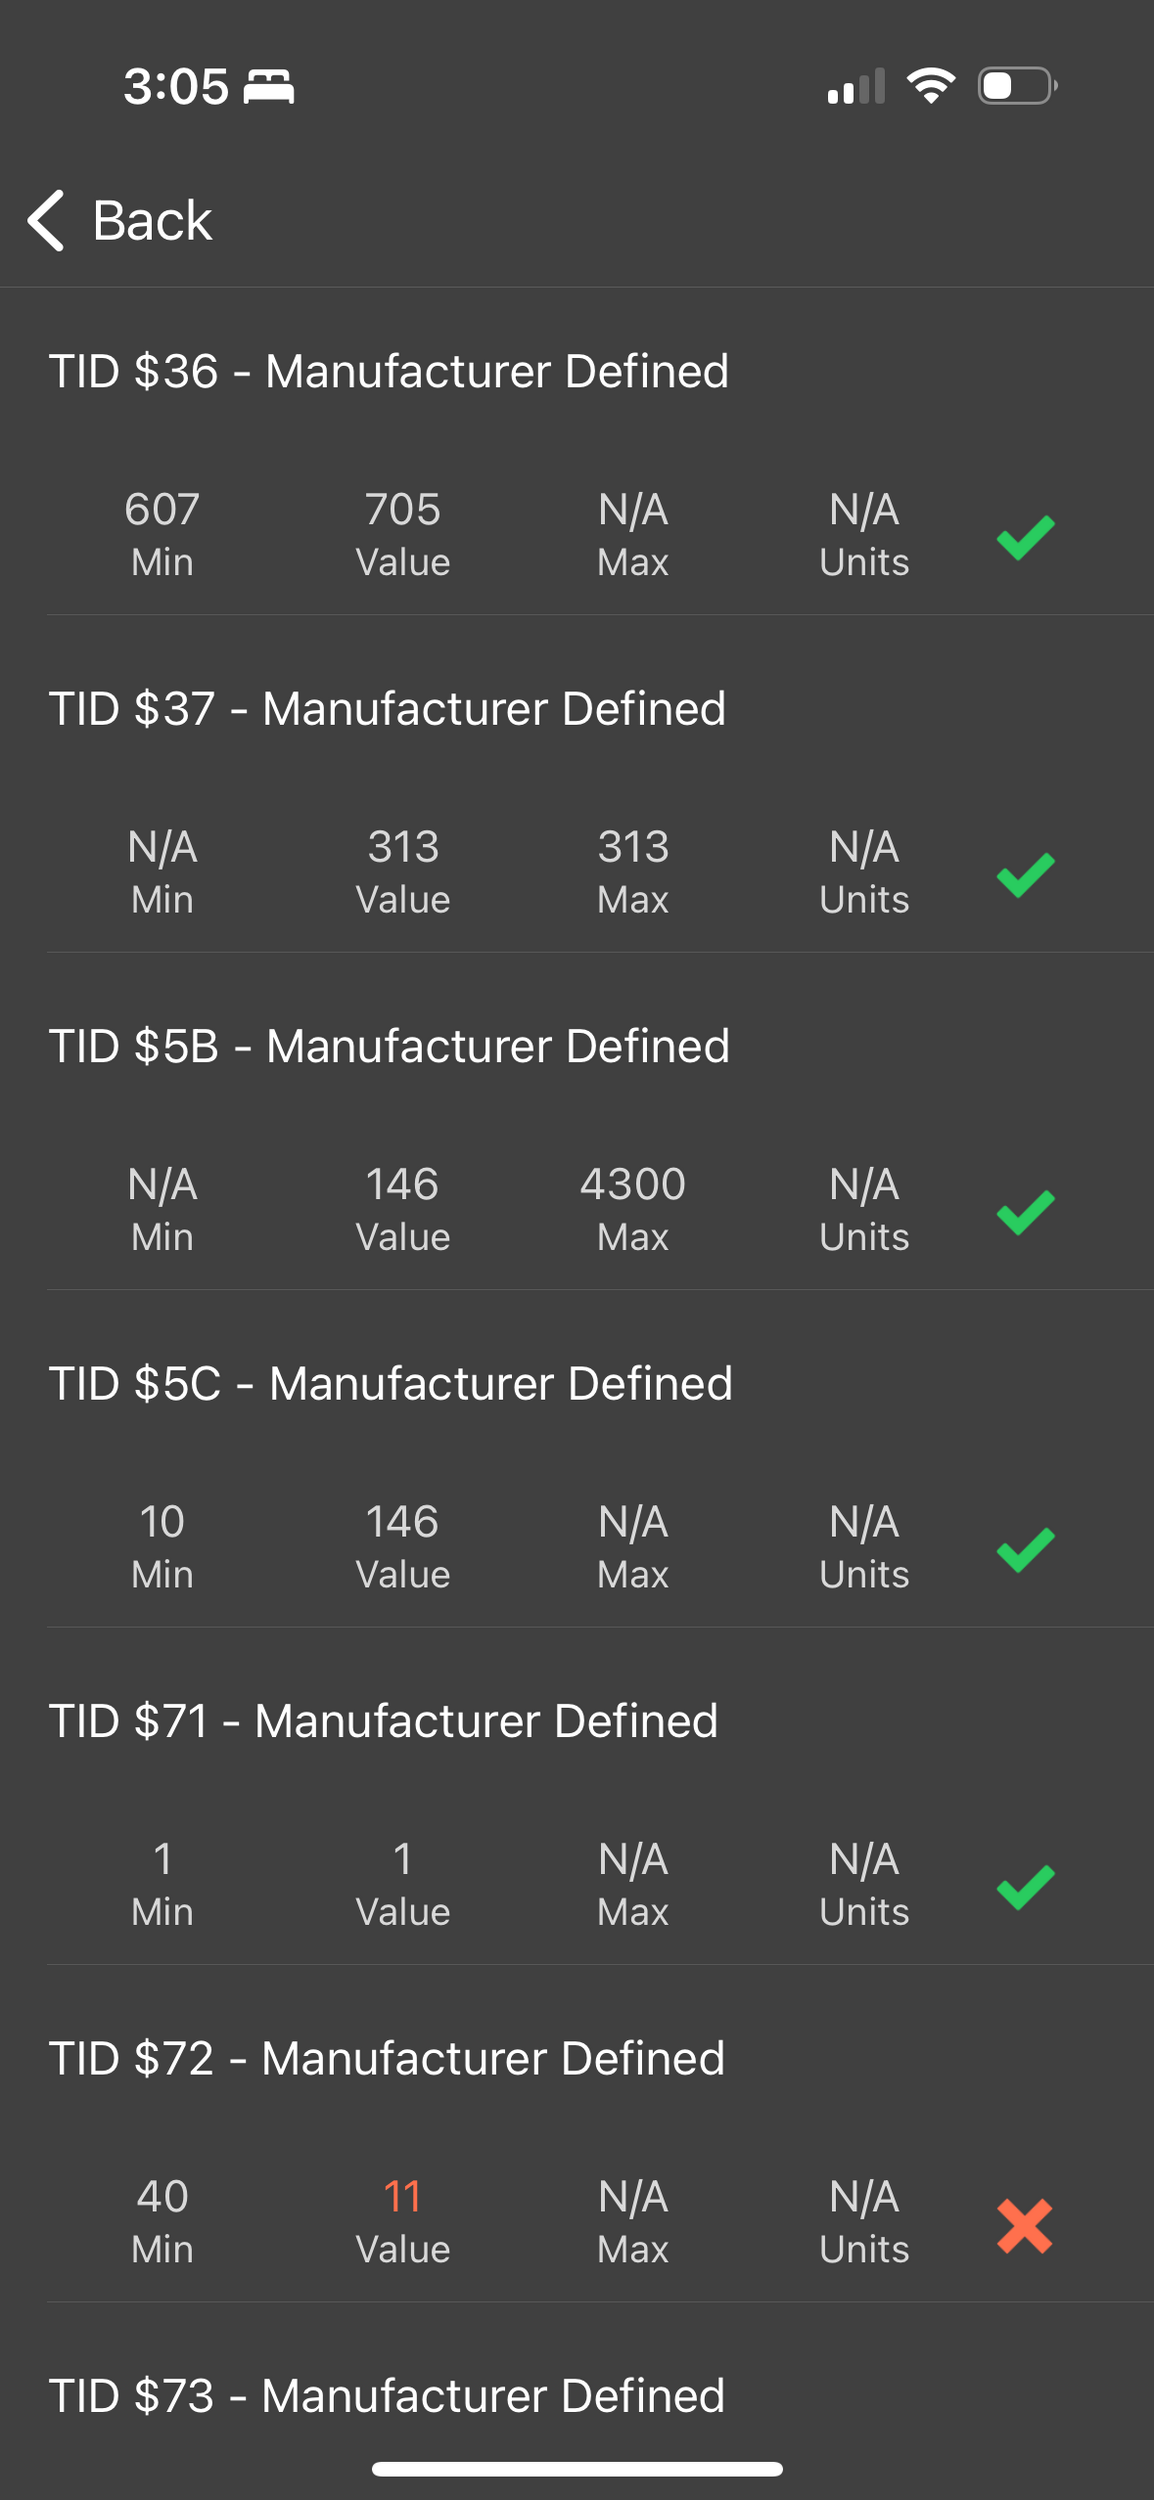Tap the 4300 Max value for TID $5B
Screen dimensions: 1154x2500
633,1185
